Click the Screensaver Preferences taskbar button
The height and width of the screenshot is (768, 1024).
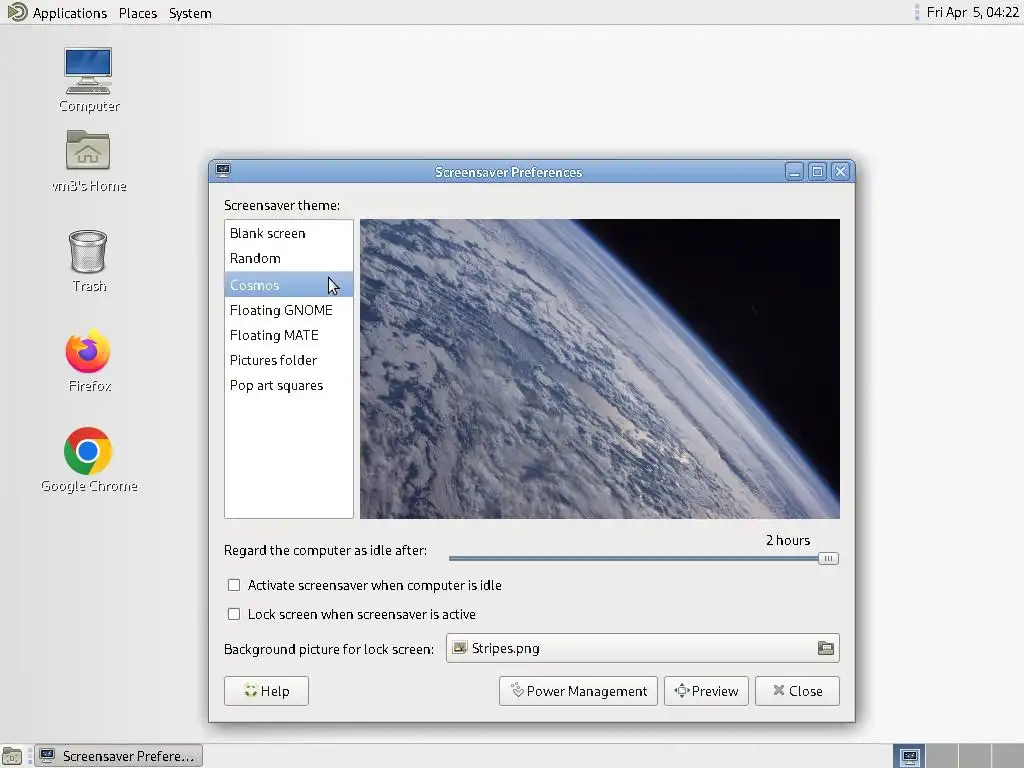[x=118, y=756]
